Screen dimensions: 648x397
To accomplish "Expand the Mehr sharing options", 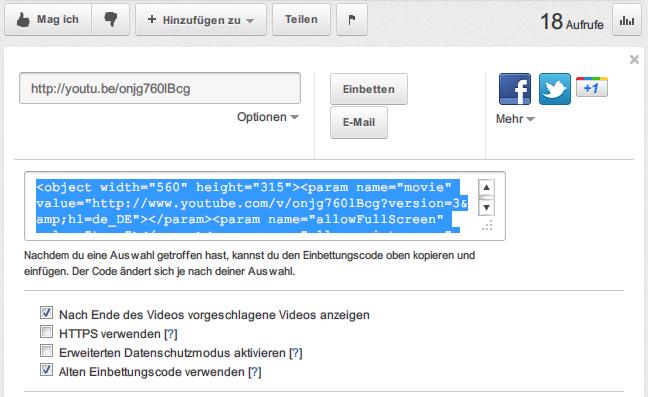I will 515,119.
